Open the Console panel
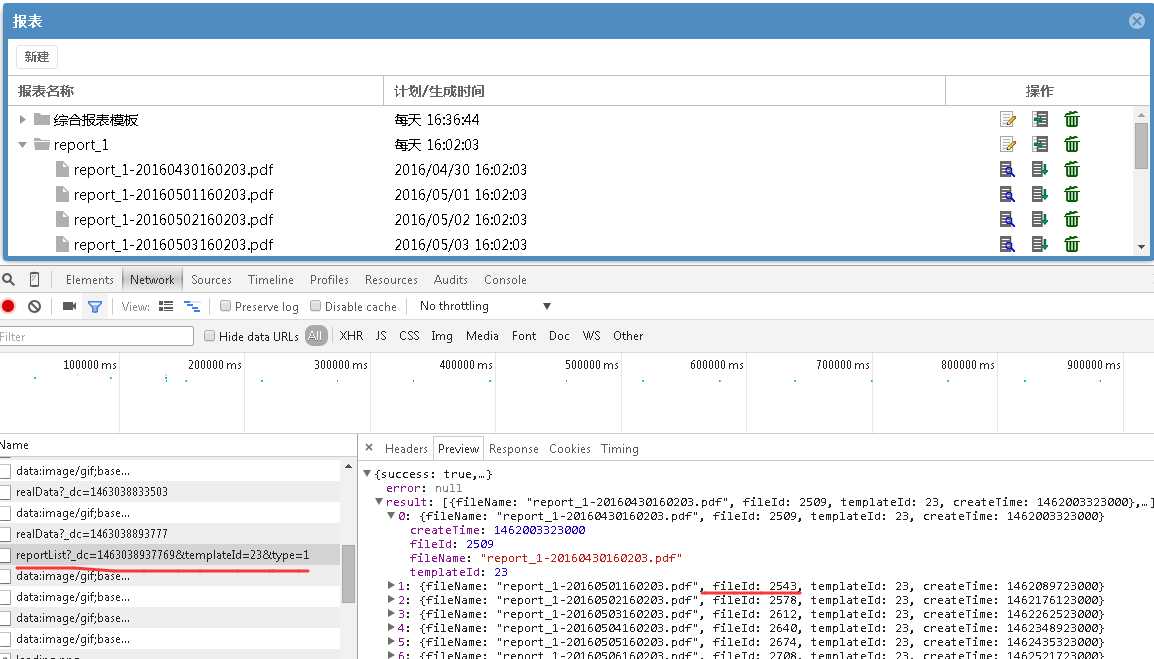Image resolution: width=1154 pixels, height=659 pixels. [x=505, y=280]
